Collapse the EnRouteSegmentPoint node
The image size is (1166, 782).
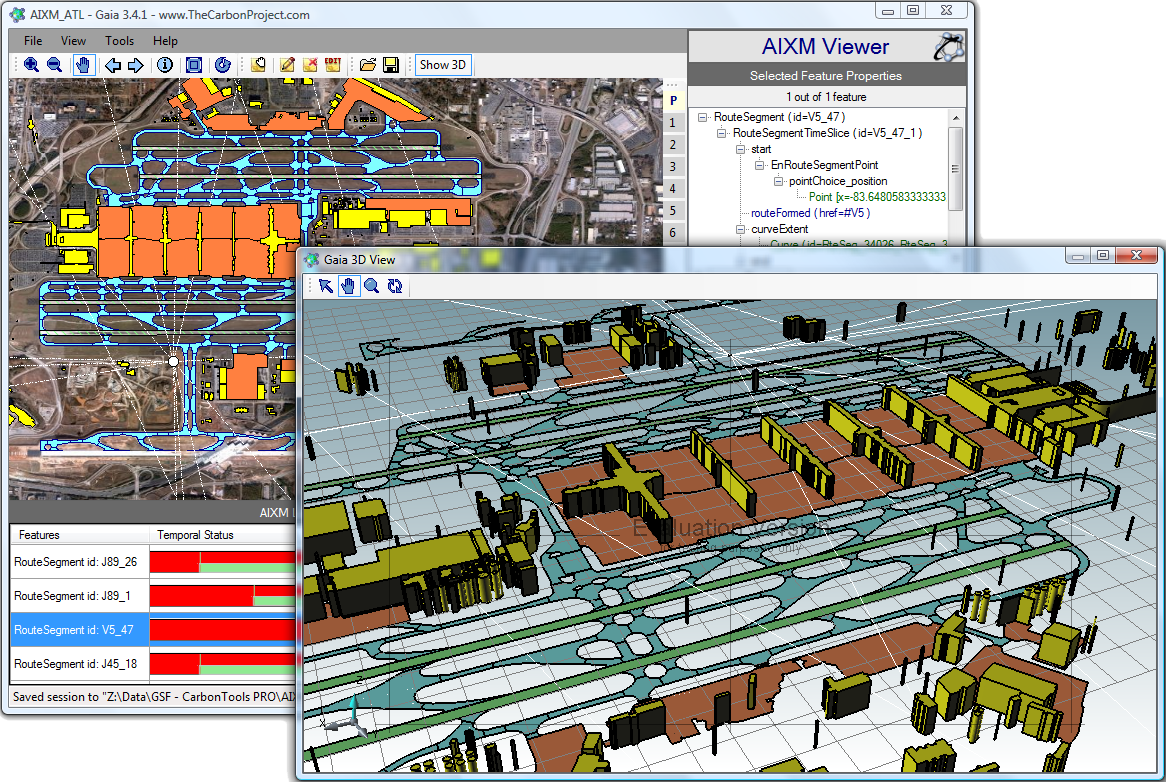tap(759, 165)
